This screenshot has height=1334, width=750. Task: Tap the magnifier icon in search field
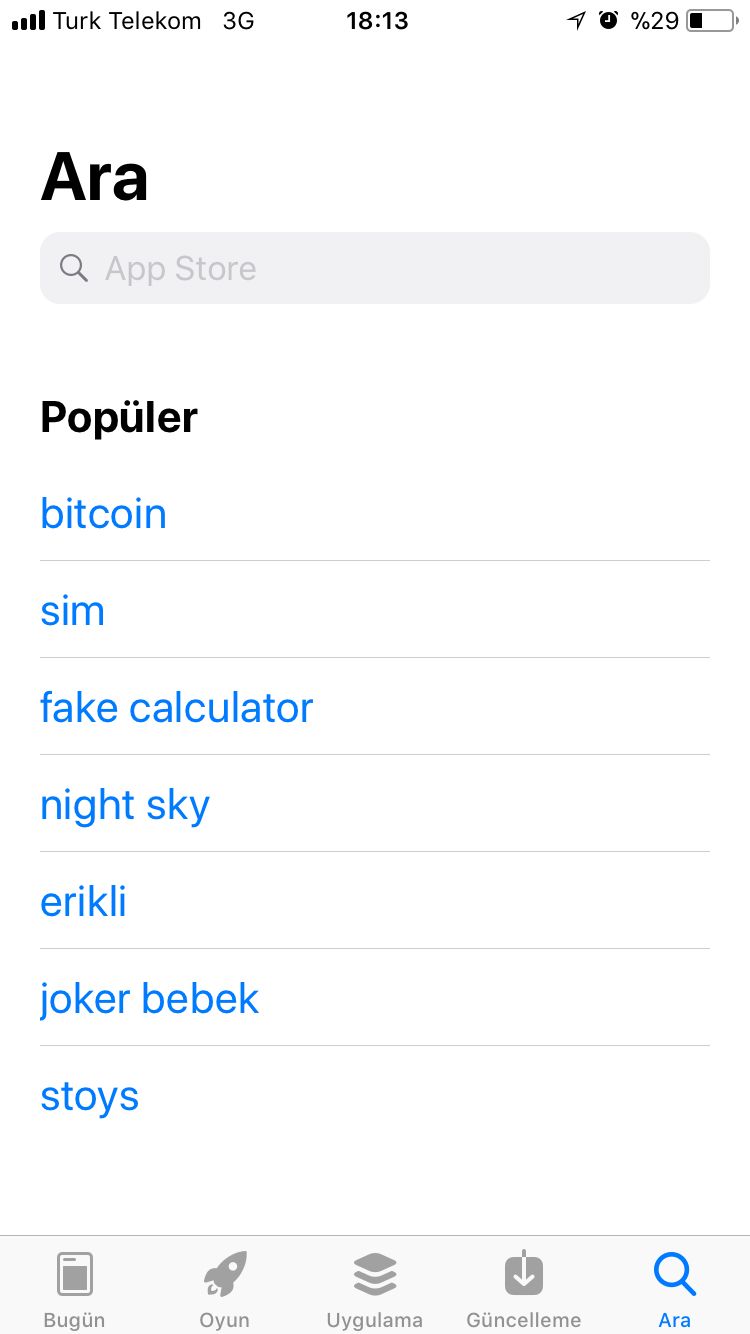[x=74, y=268]
